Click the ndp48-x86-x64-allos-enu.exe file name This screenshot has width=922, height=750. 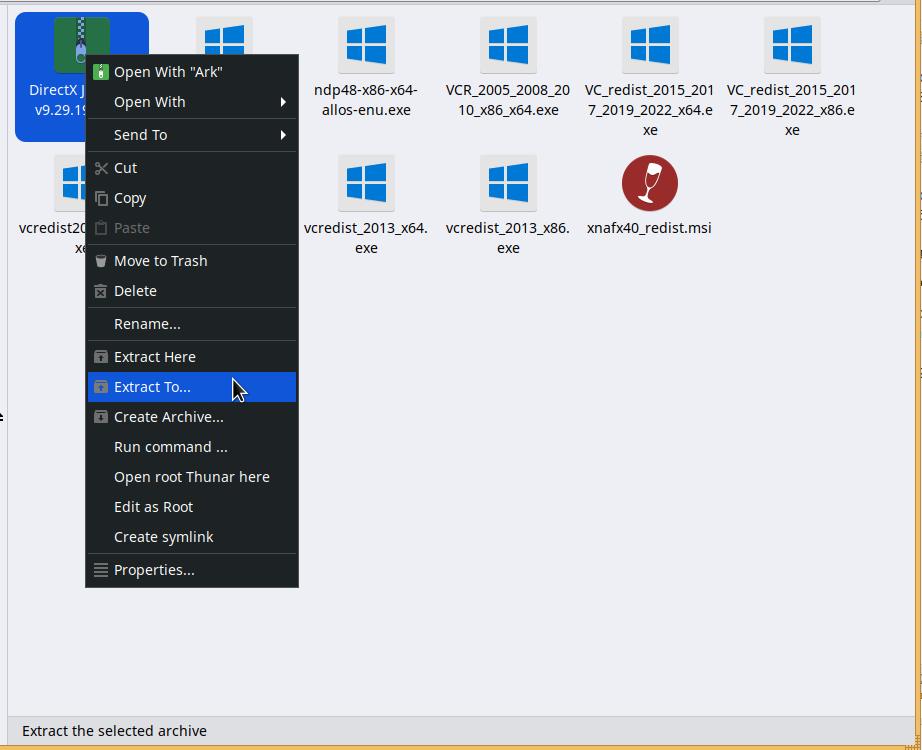pyautogui.click(x=366, y=100)
